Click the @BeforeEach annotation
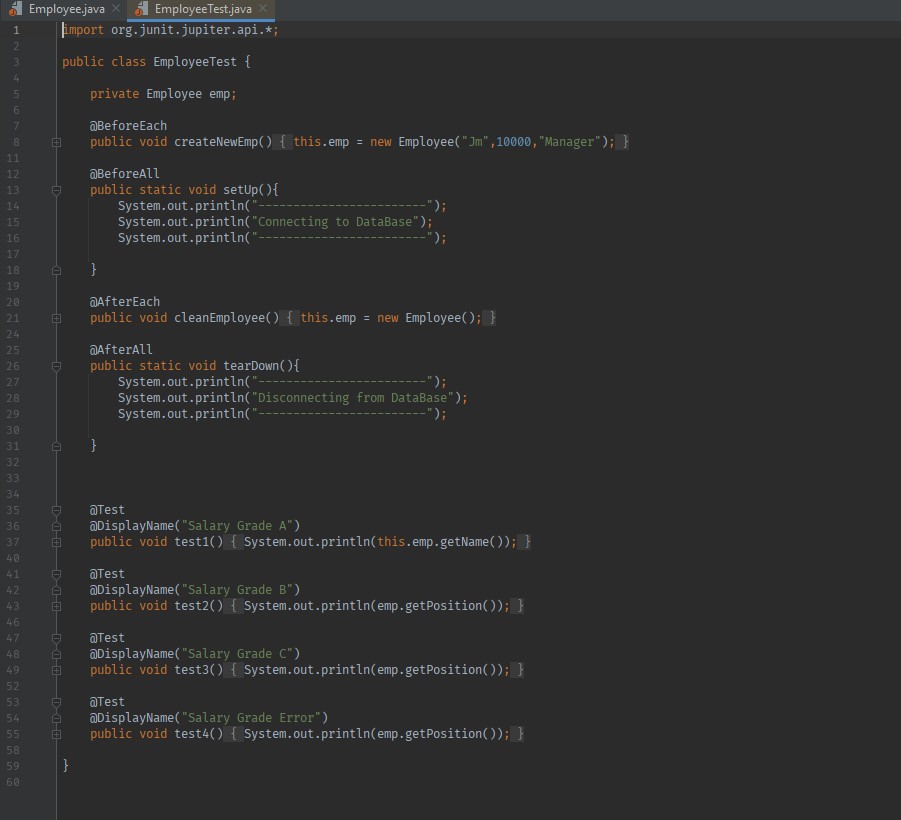 pos(128,126)
